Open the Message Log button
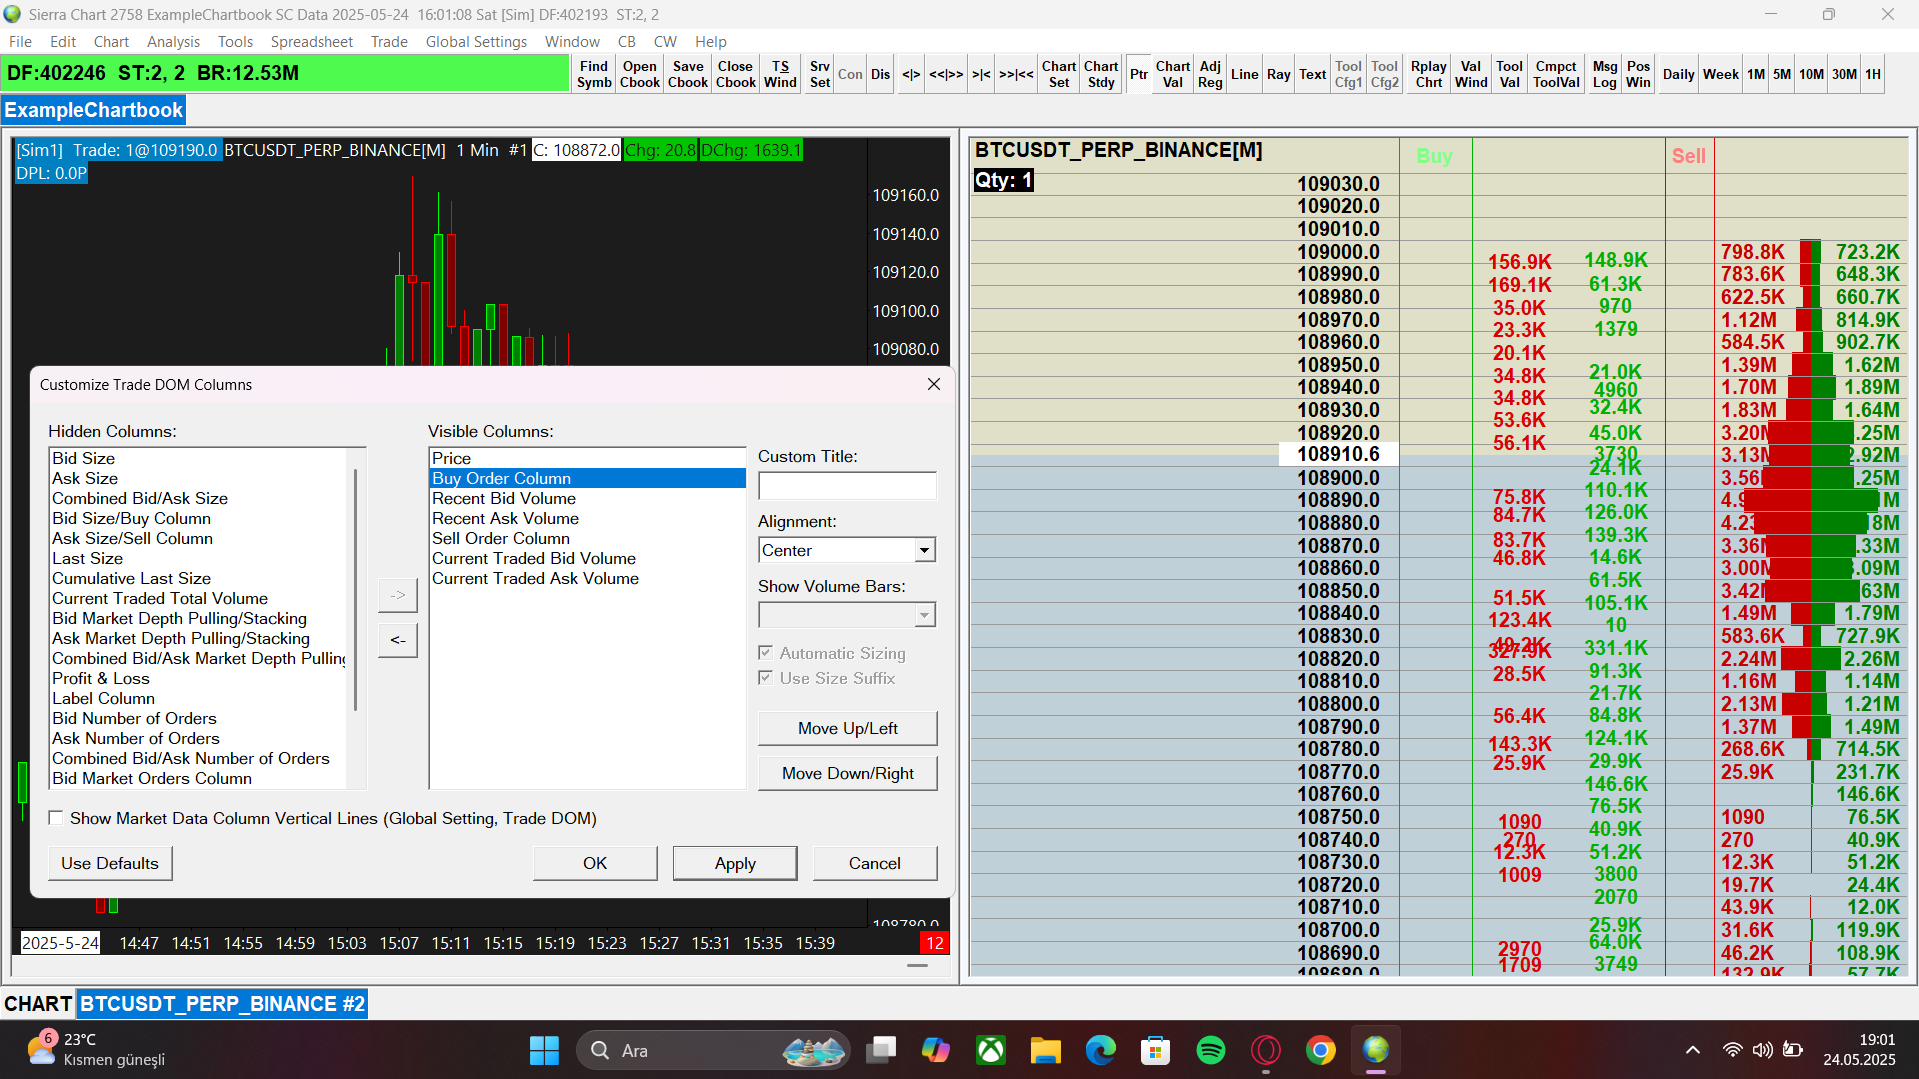1919x1079 pixels. [1604, 74]
